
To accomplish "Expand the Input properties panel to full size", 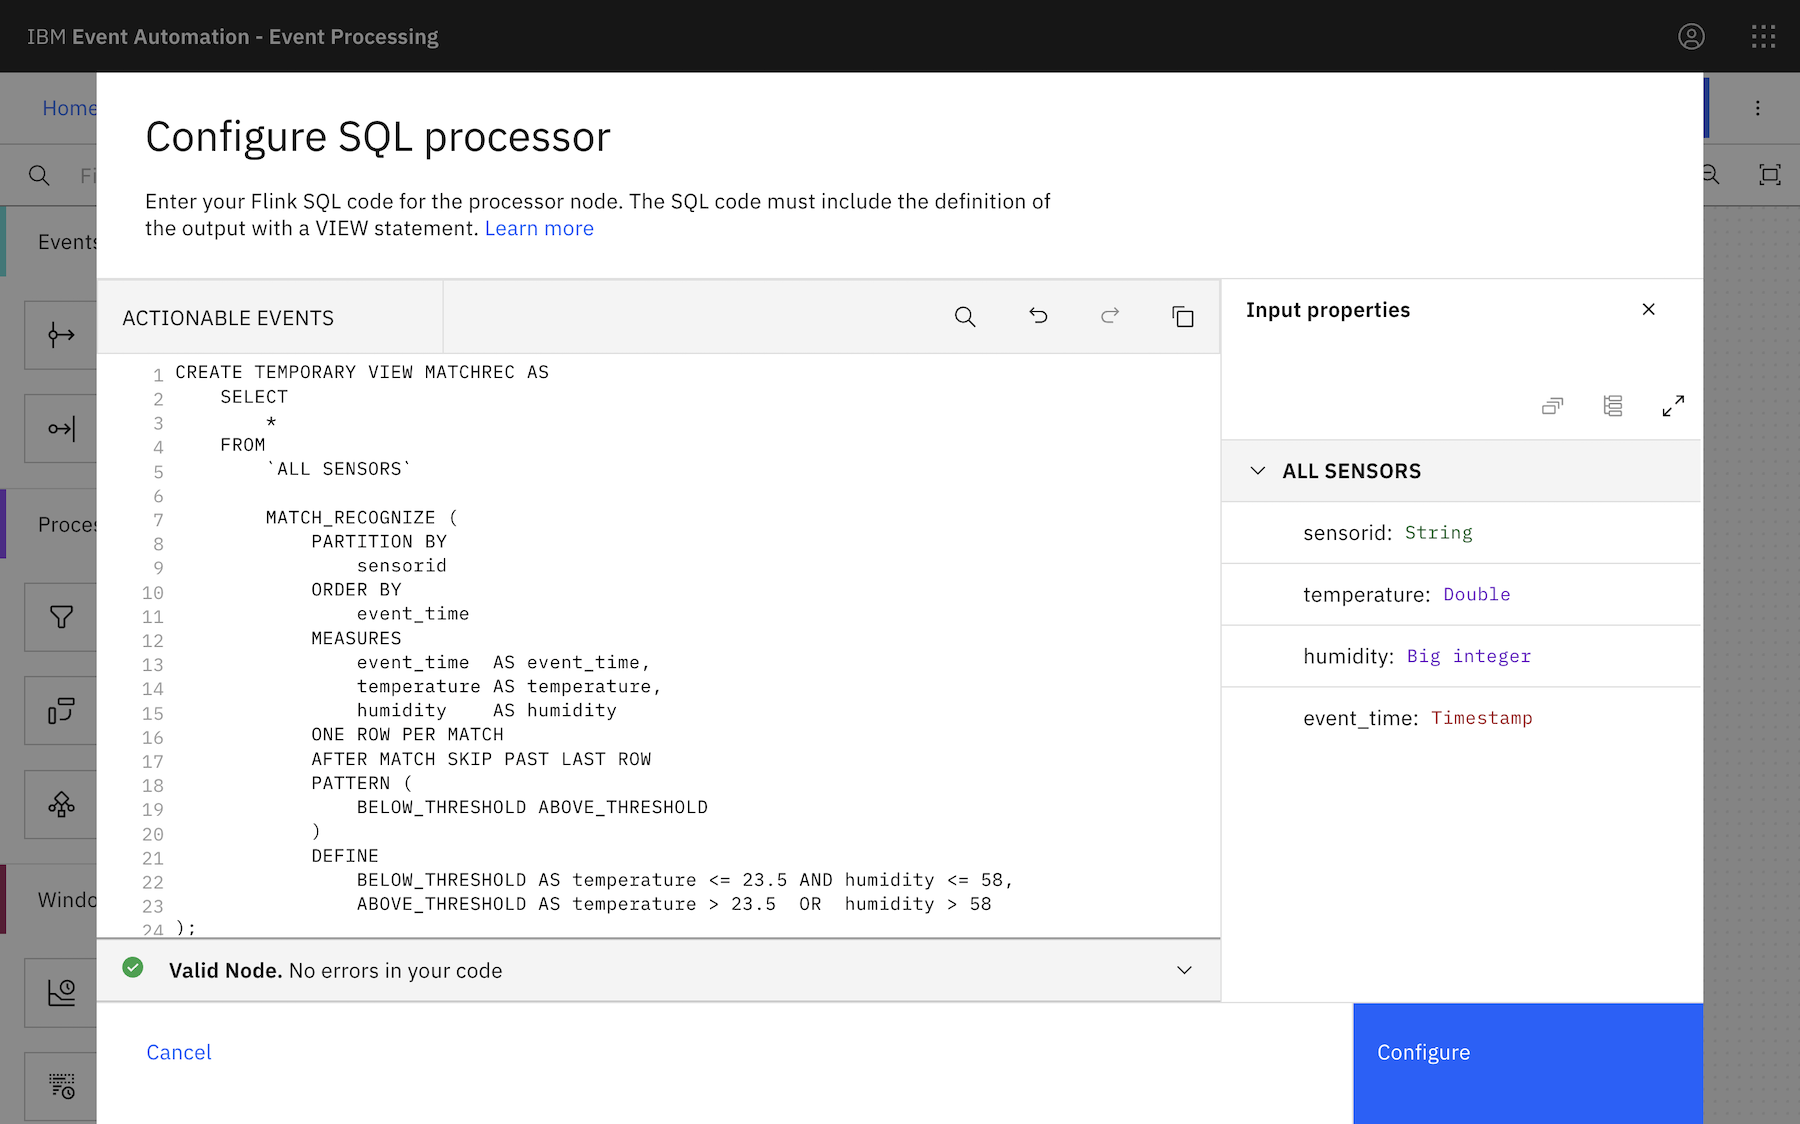I will coord(1673,406).
